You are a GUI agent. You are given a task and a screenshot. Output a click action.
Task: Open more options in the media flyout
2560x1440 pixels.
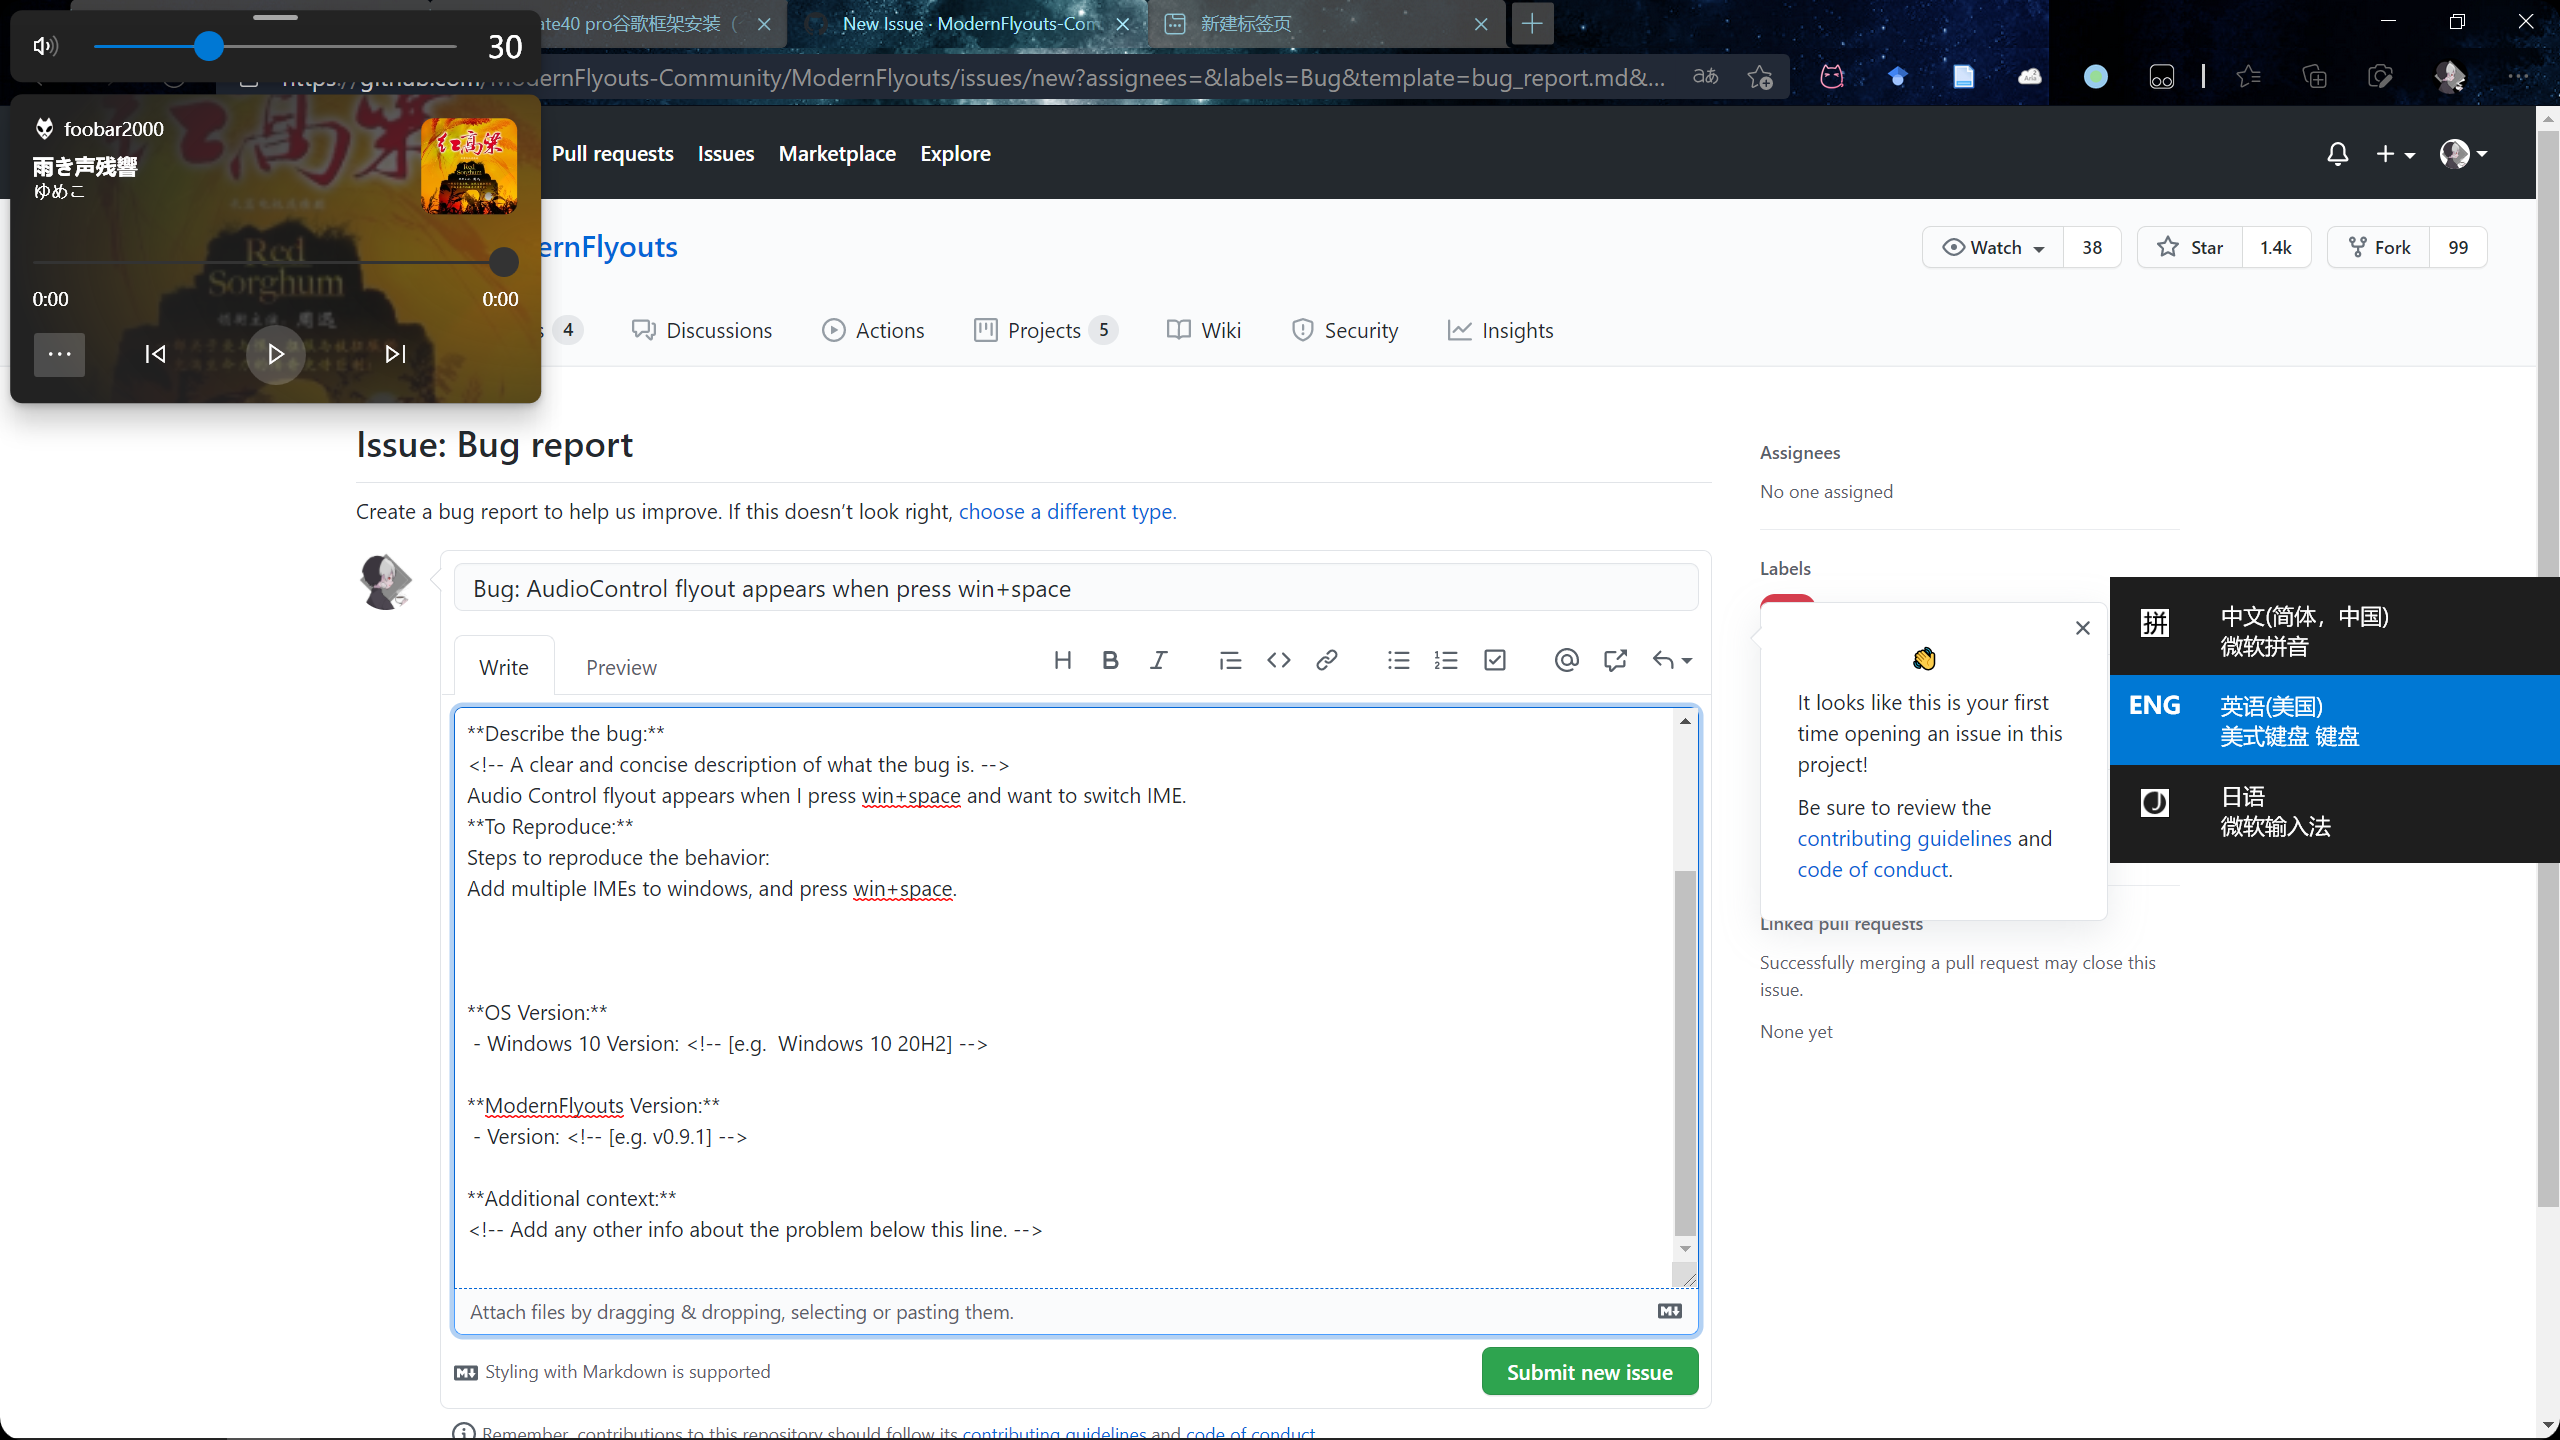click(x=59, y=354)
